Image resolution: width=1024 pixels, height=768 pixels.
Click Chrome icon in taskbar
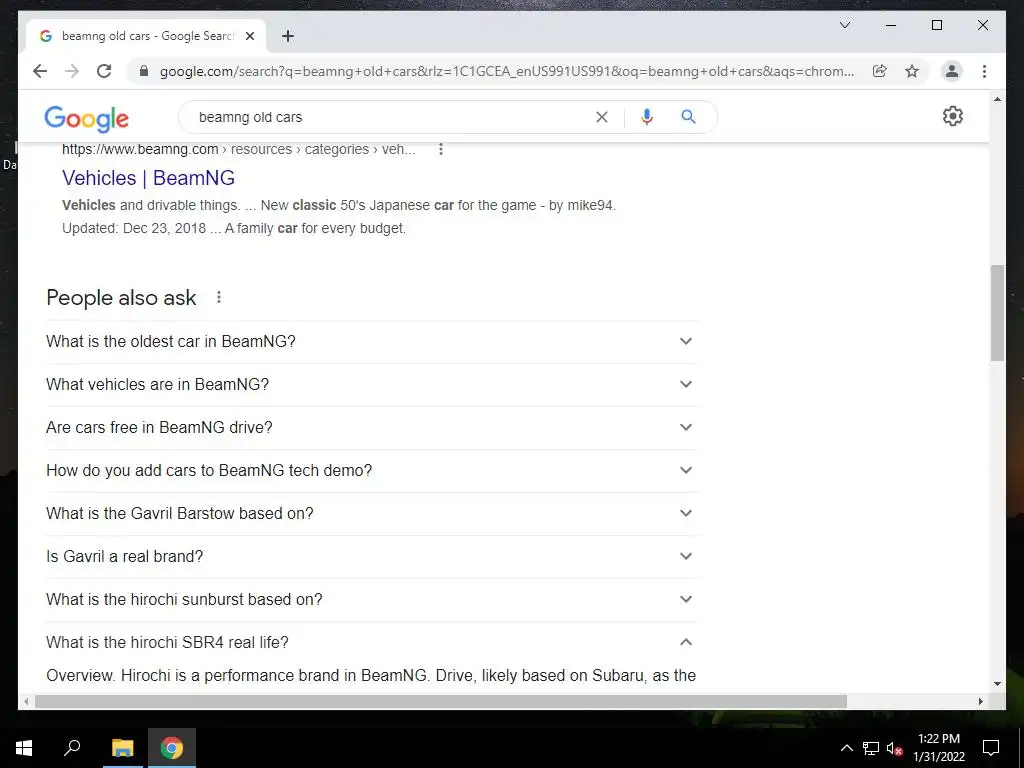click(x=172, y=748)
